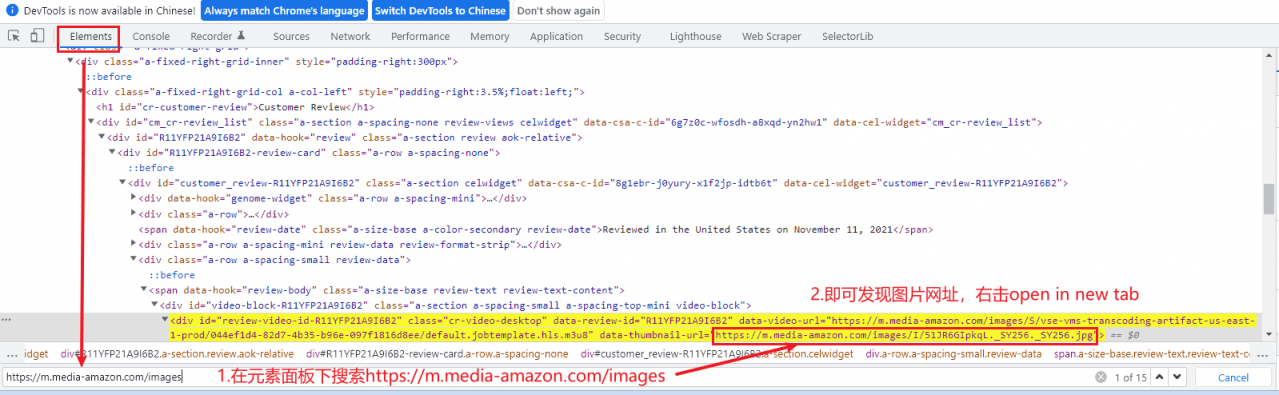Open the Application tab

556,36
